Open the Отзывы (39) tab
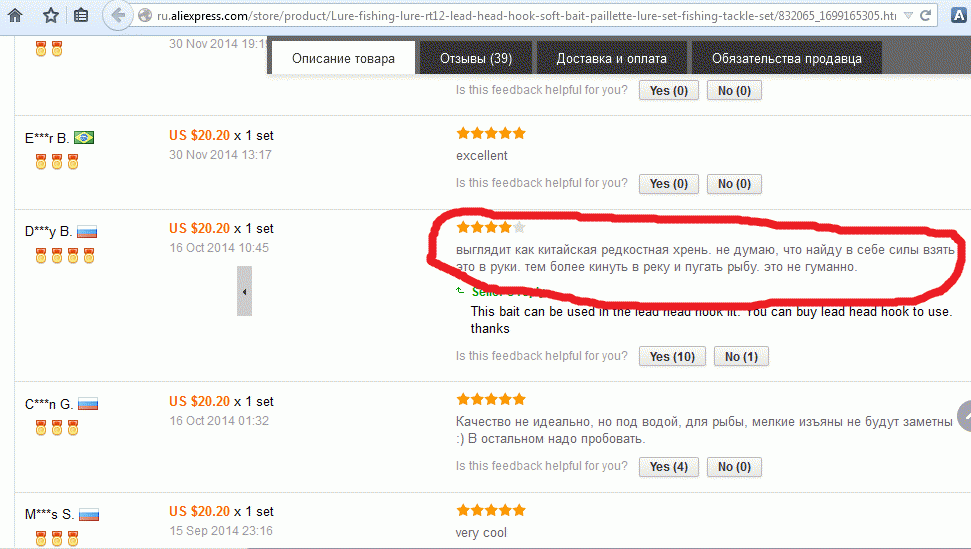 point(476,58)
